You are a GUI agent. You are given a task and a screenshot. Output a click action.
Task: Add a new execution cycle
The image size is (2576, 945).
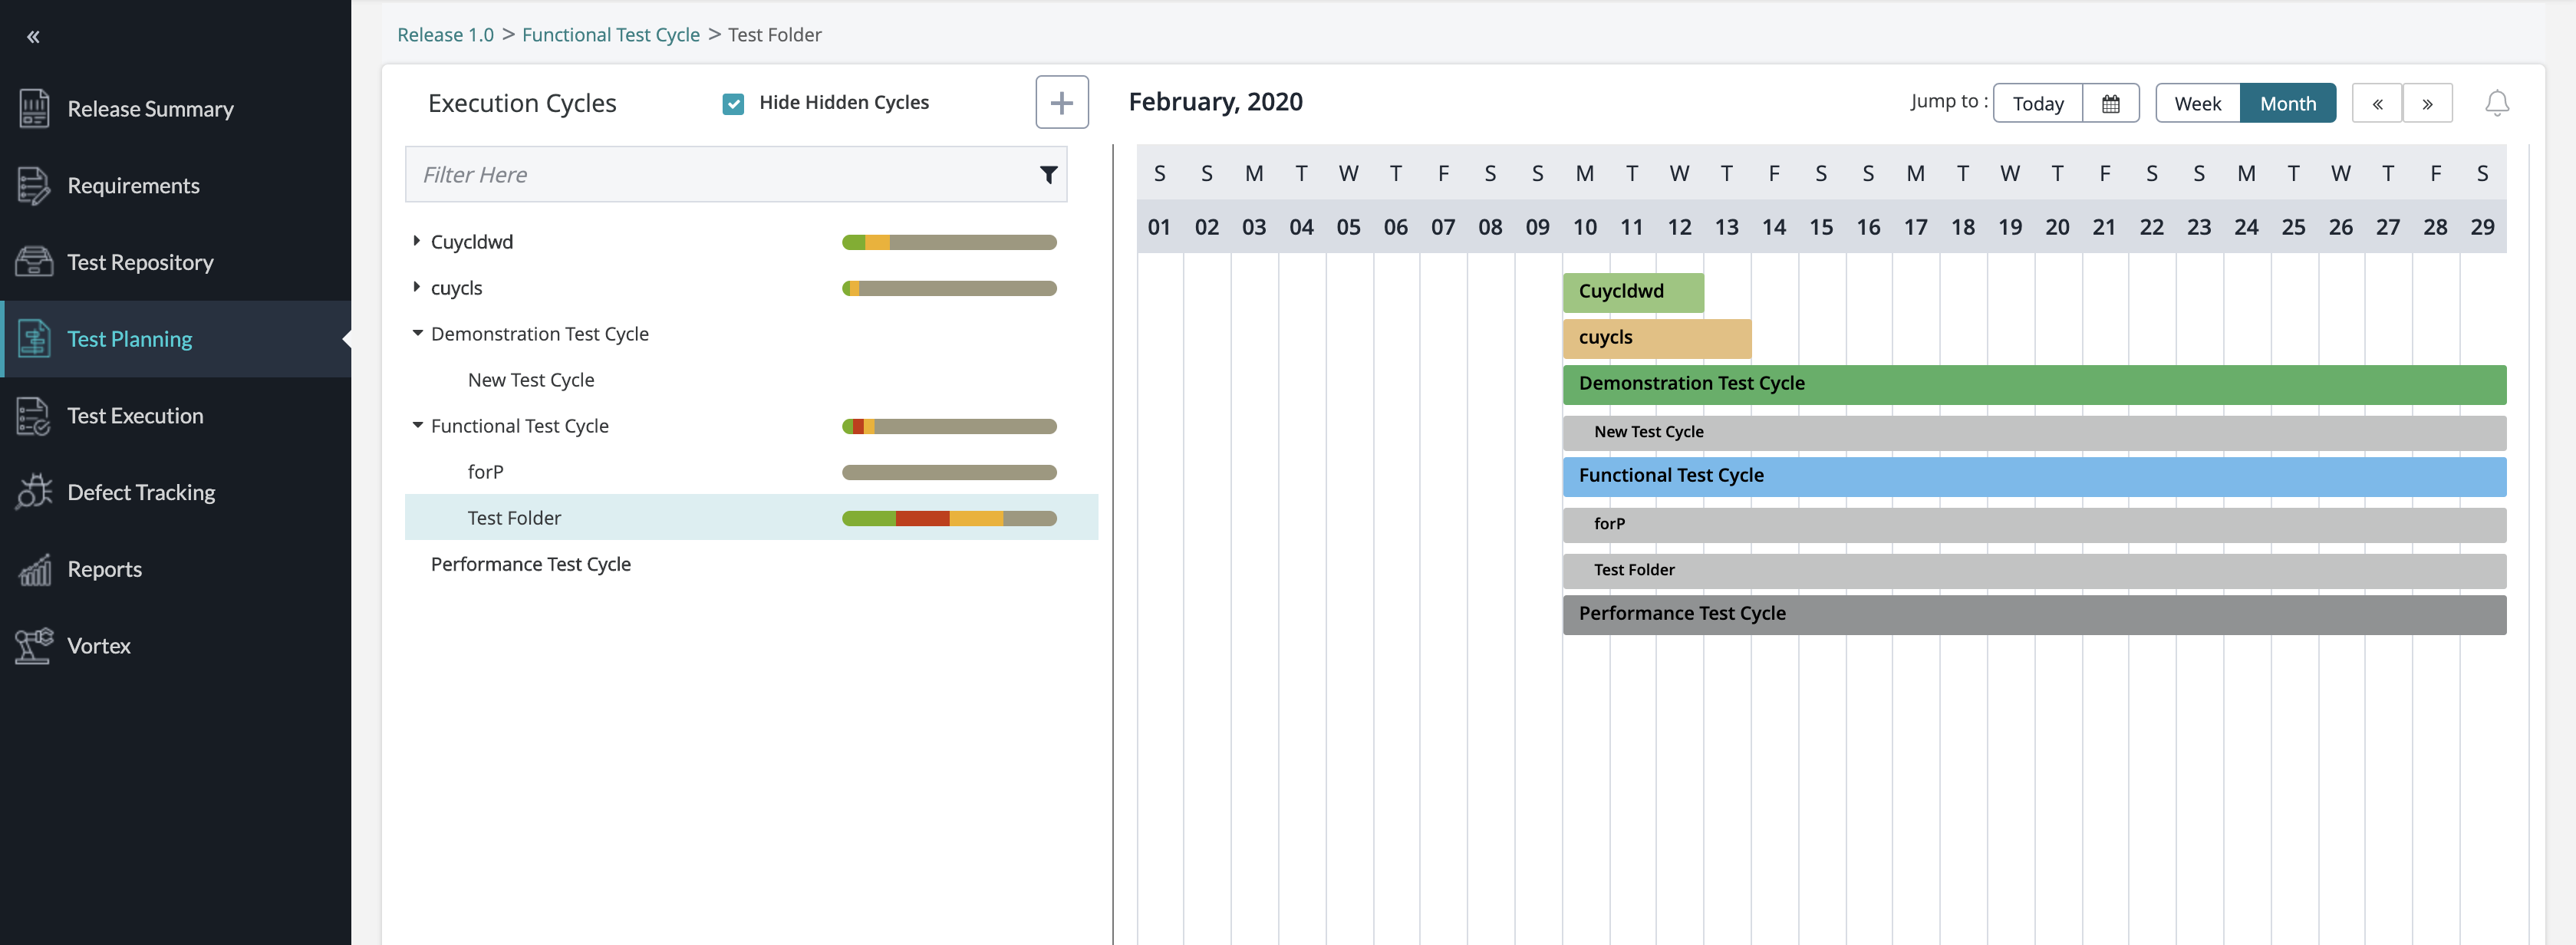click(x=1061, y=102)
